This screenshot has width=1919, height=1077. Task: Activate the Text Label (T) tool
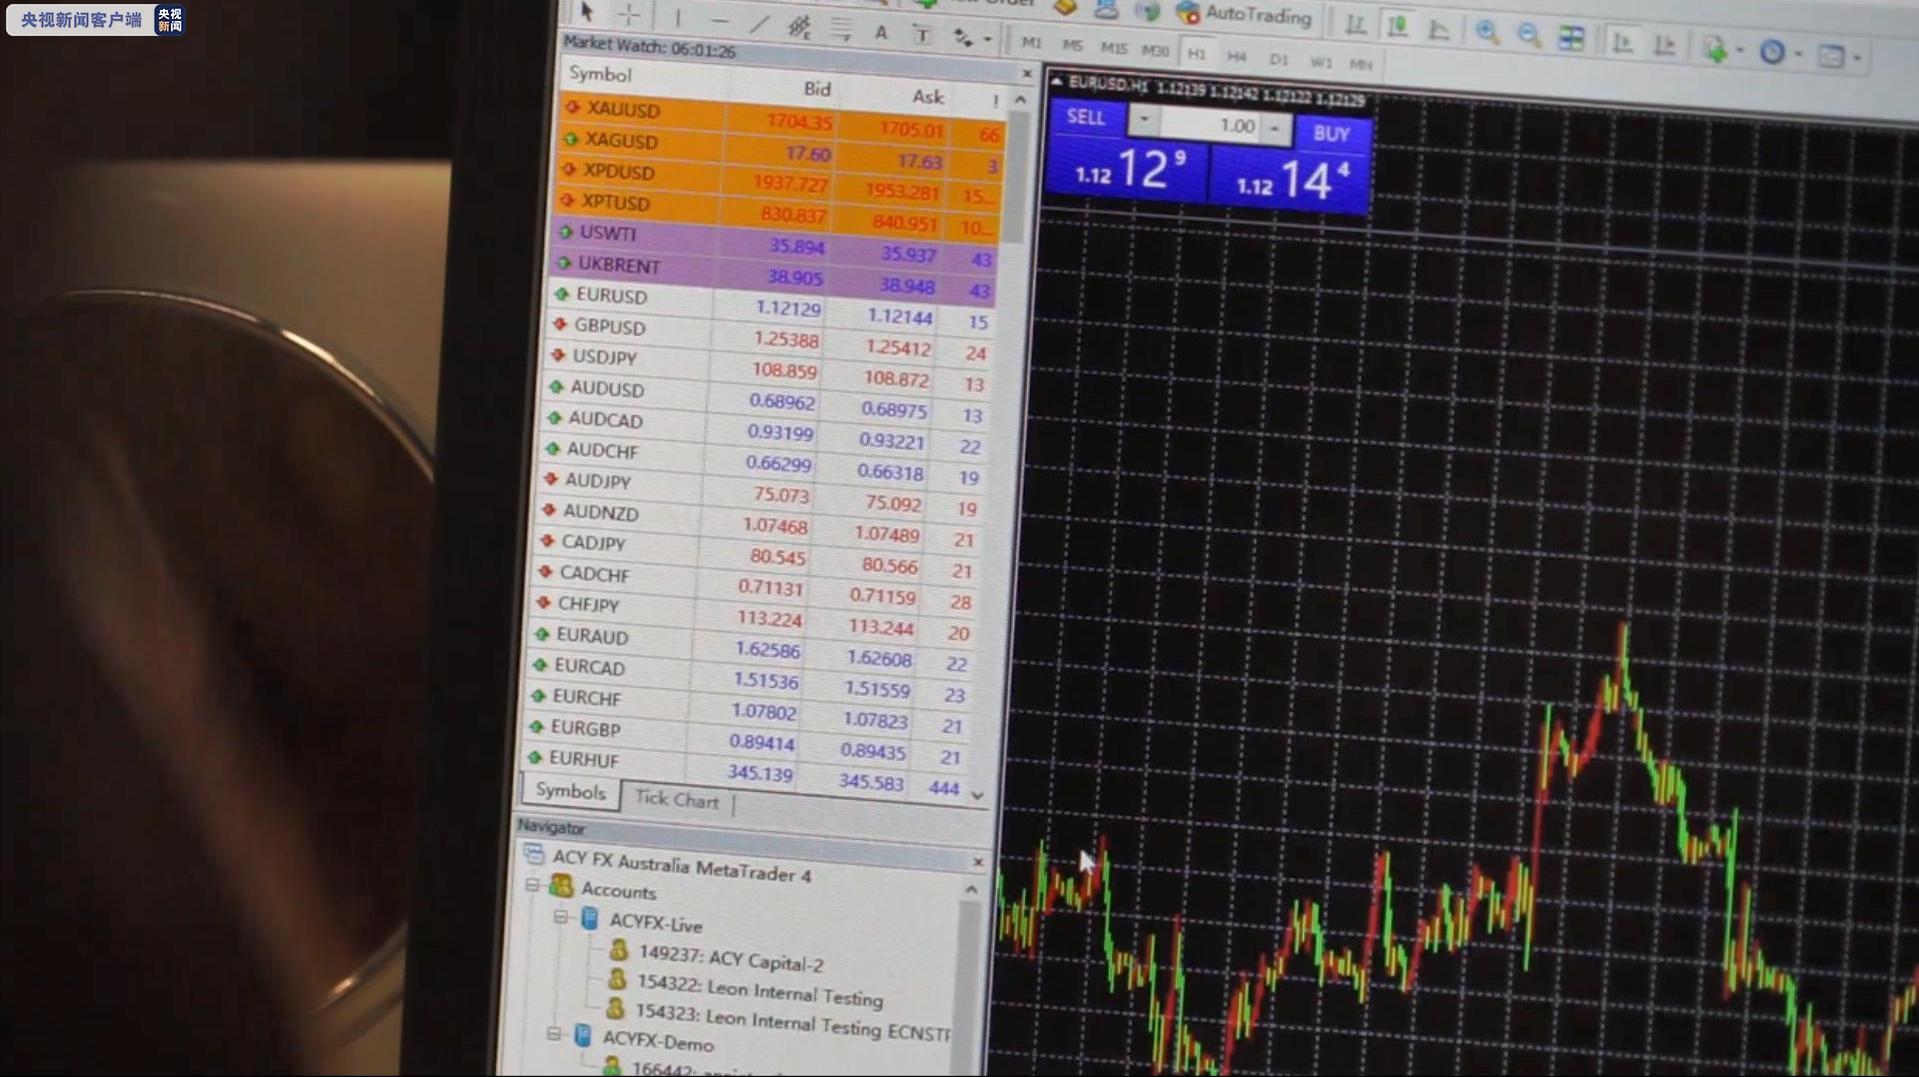click(x=922, y=35)
